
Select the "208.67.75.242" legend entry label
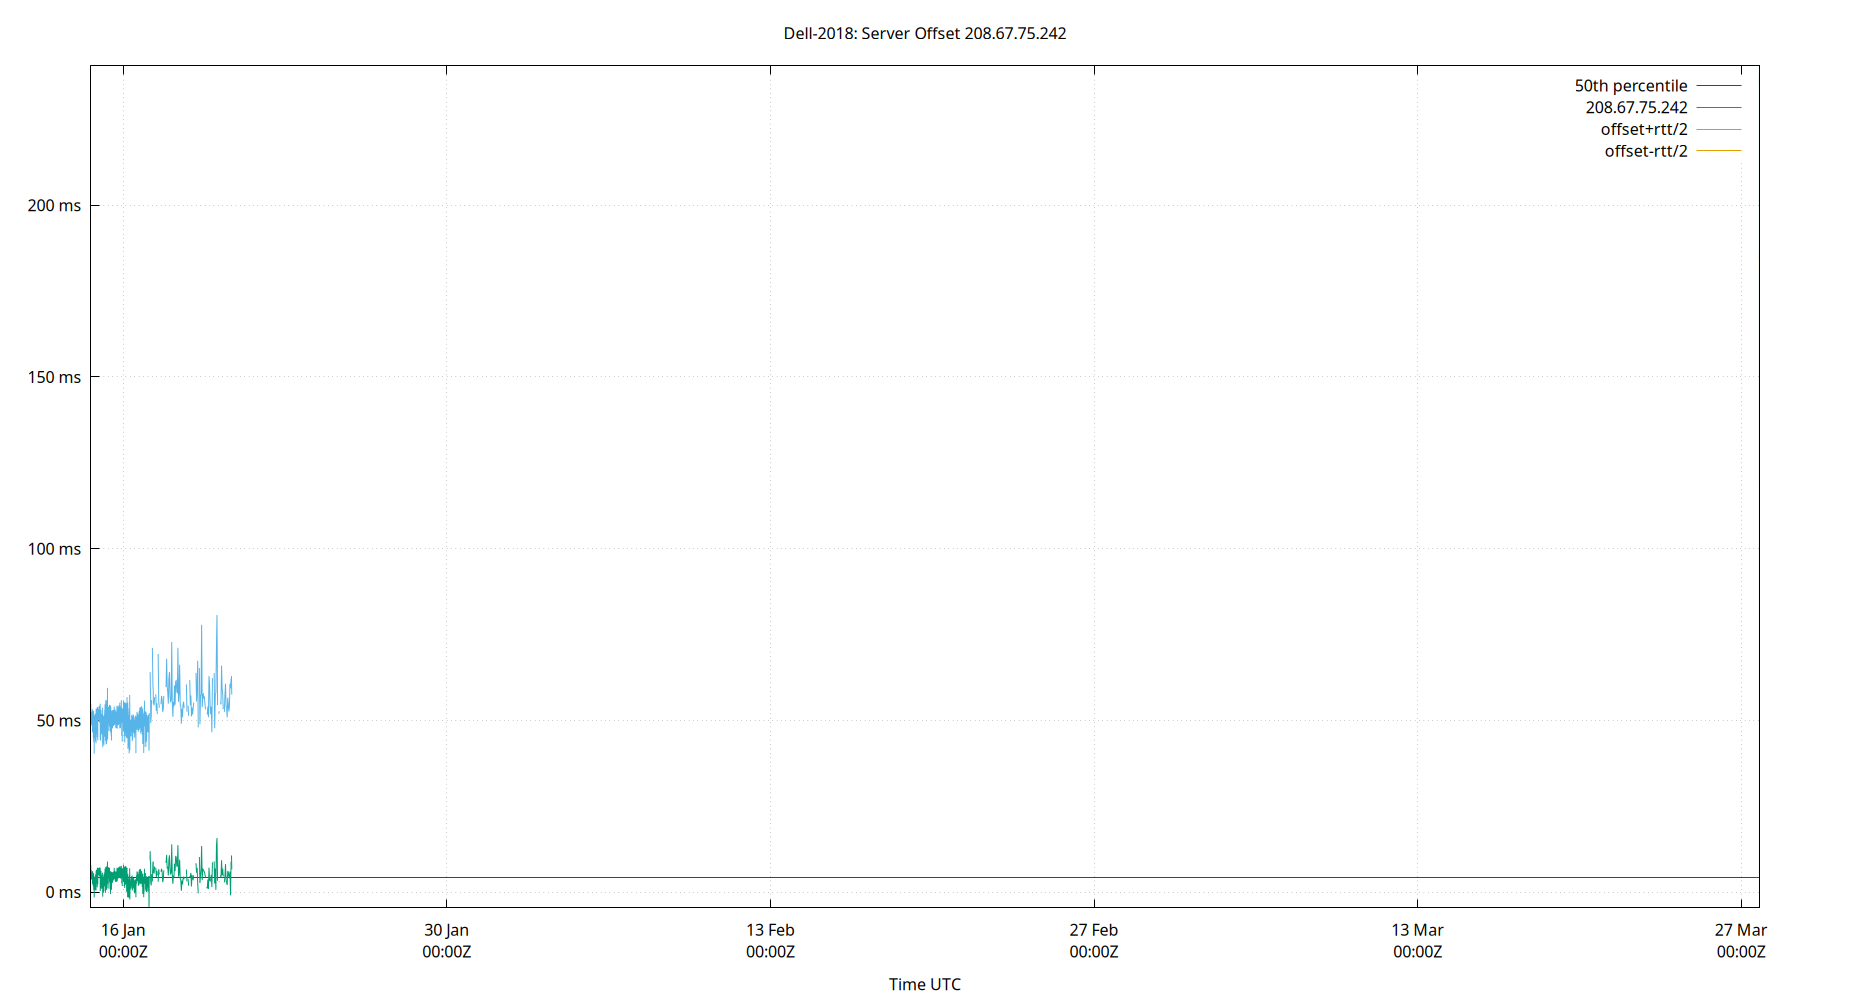pyautogui.click(x=1635, y=107)
